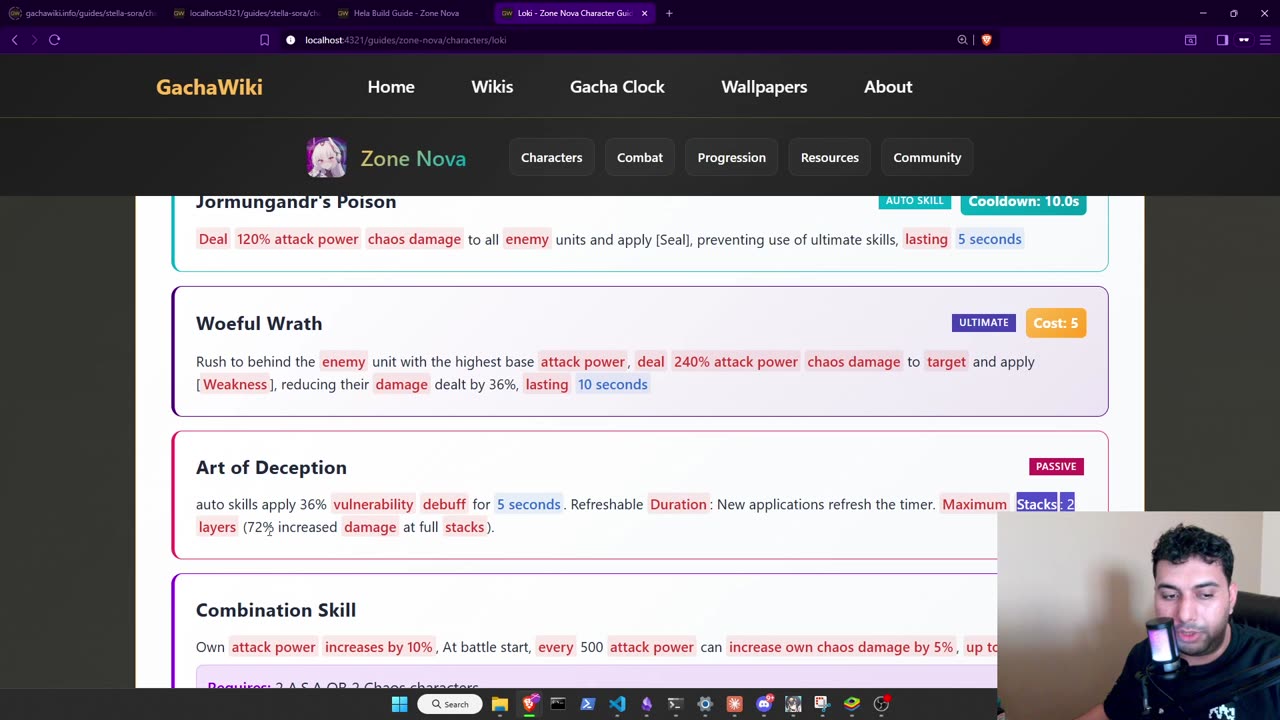This screenshot has height=720, width=1280.
Task: Go to GachaWiki home logo
Action: 209,87
